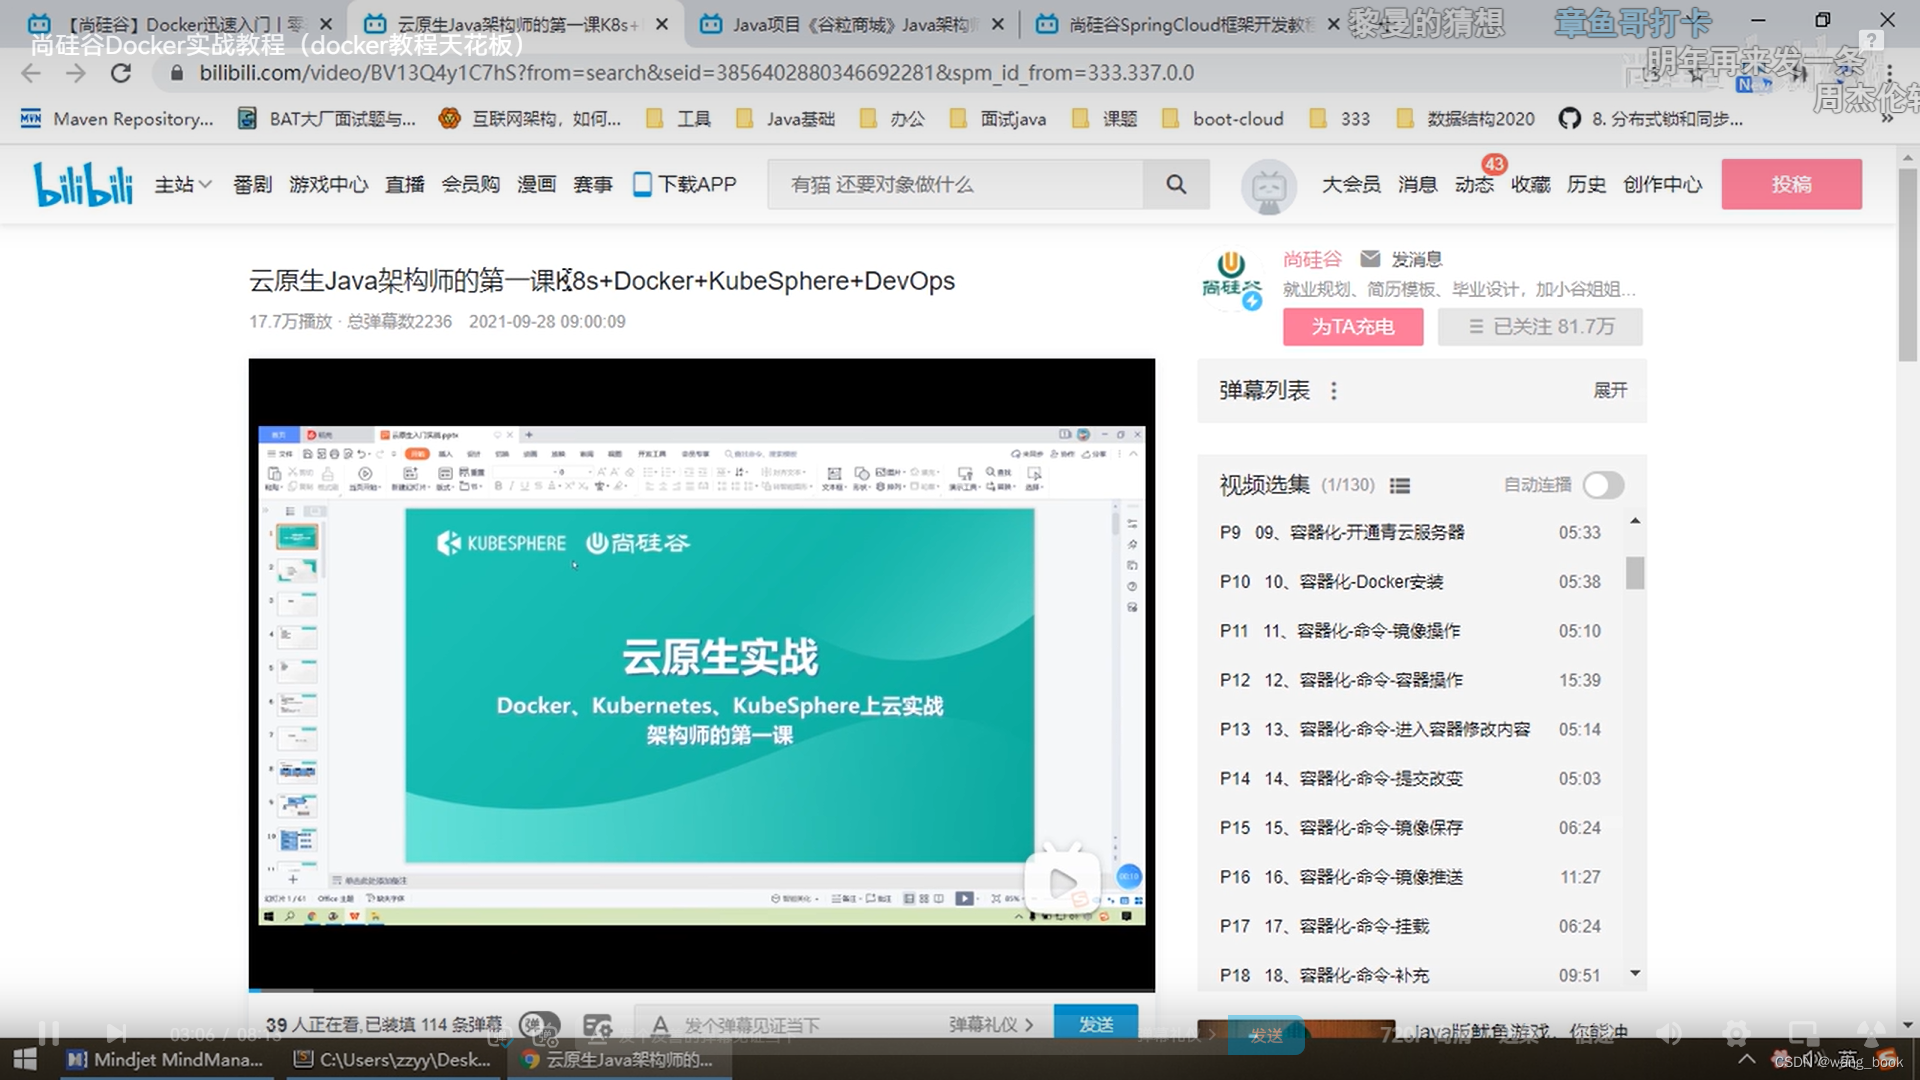Switch to Chrome taskbar item
Image resolution: width=1920 pixels, height=1080 pixels.
pos(618,1059)
